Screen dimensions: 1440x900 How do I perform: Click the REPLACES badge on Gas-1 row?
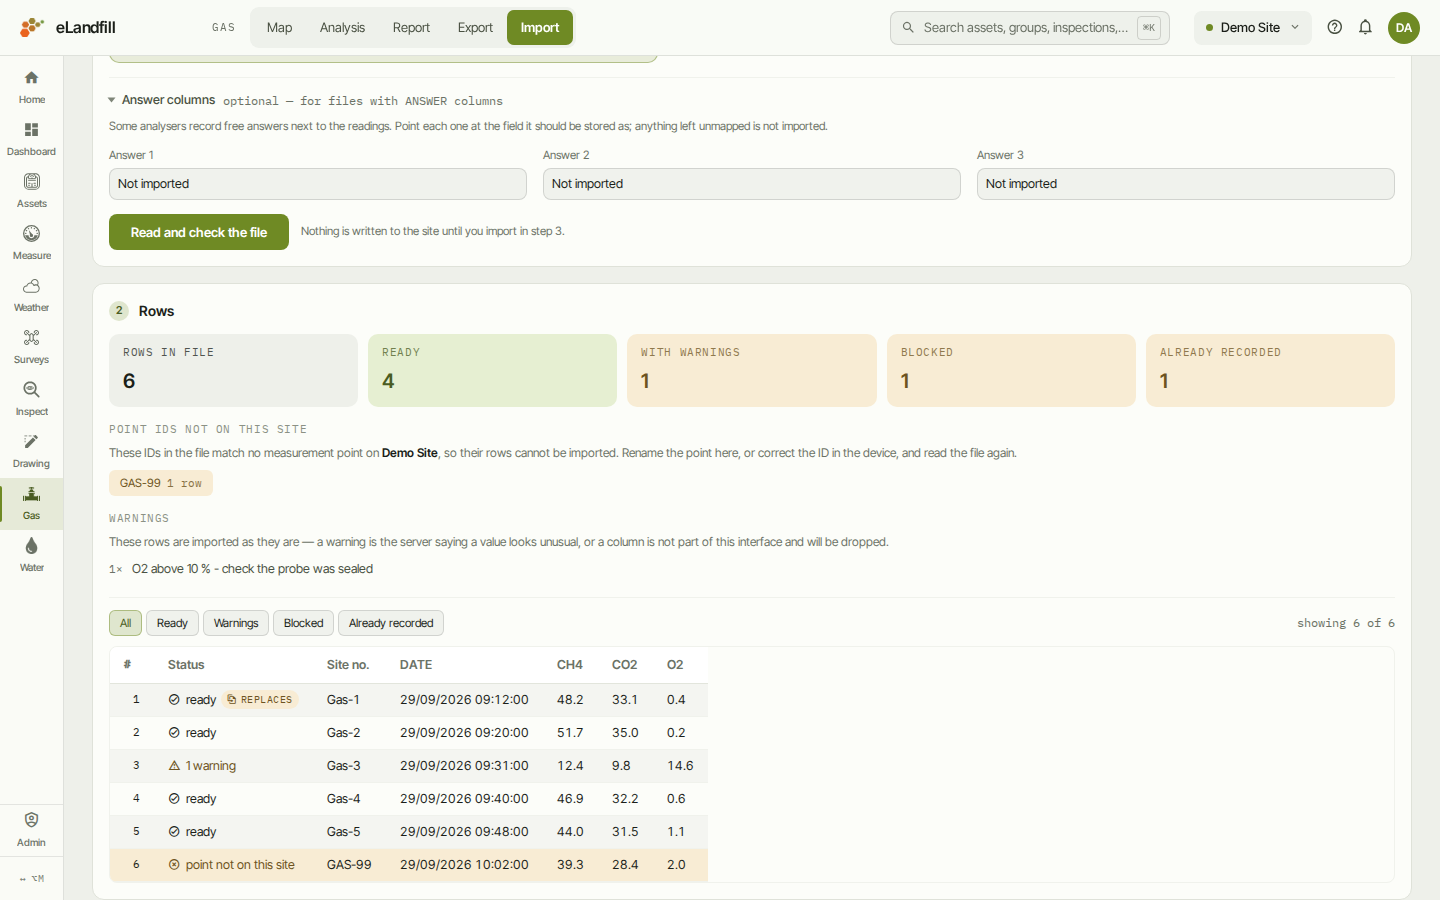pyautogui.click(x=260, y=700)
